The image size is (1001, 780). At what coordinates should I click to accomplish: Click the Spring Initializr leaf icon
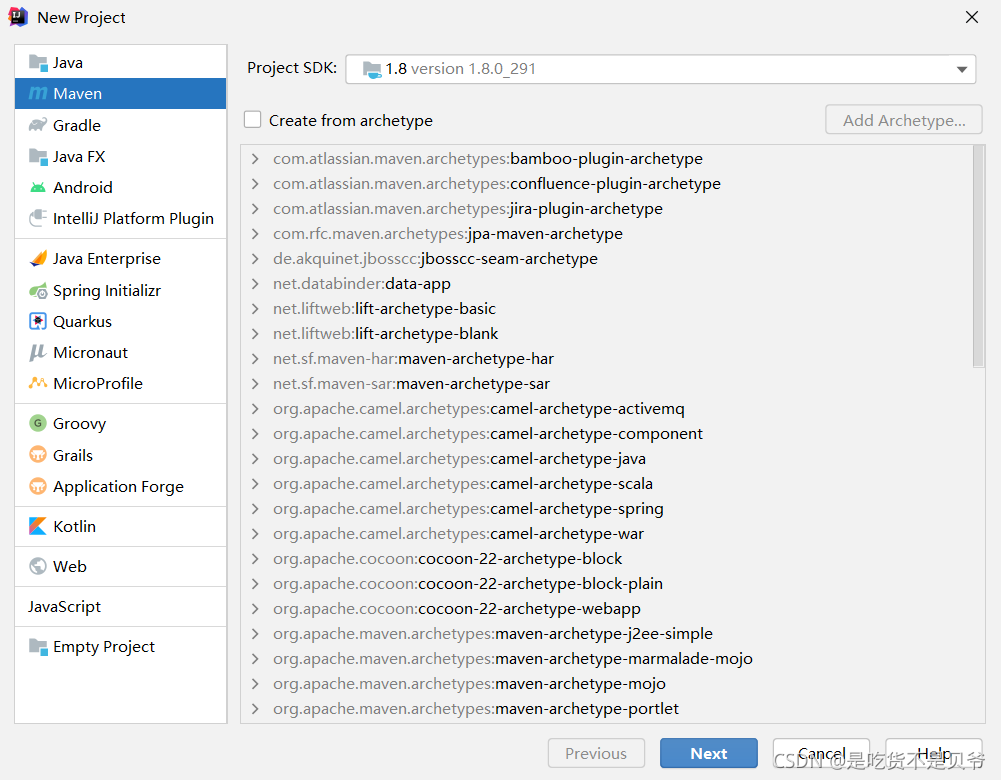click(38, 291)
